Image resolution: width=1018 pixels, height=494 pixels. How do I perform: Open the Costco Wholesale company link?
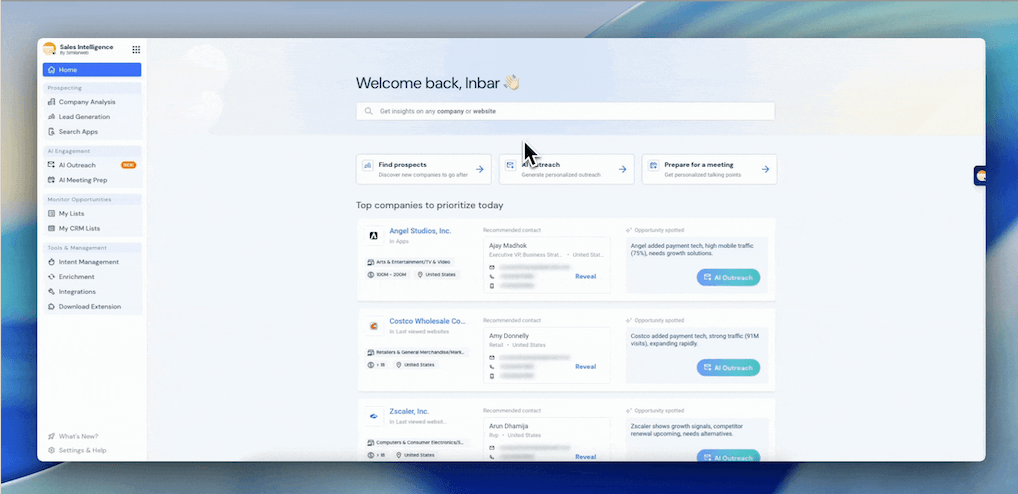[x=428, y=321]
